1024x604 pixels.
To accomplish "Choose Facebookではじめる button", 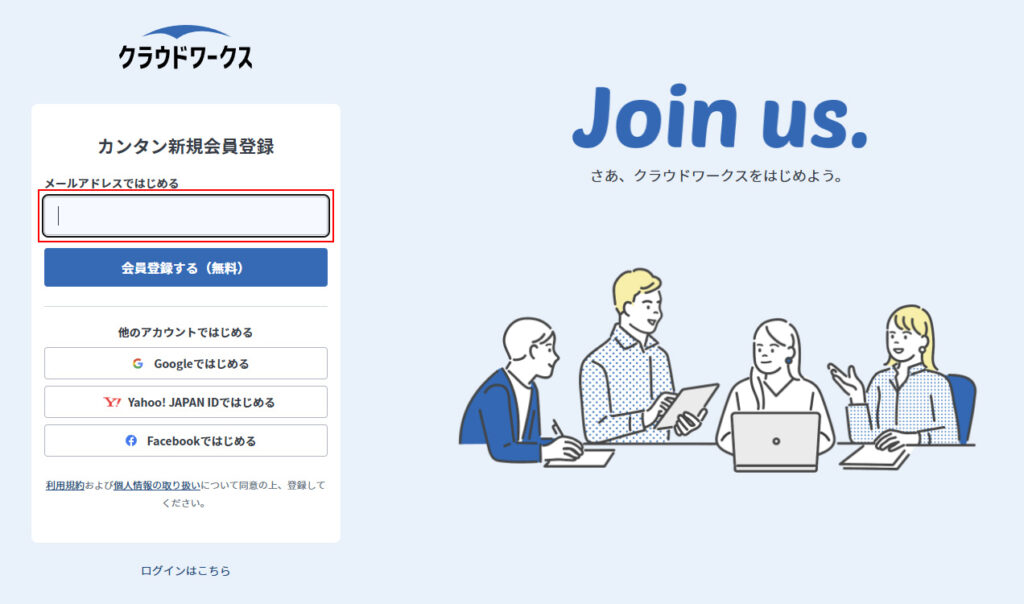I will click(186, 441).
